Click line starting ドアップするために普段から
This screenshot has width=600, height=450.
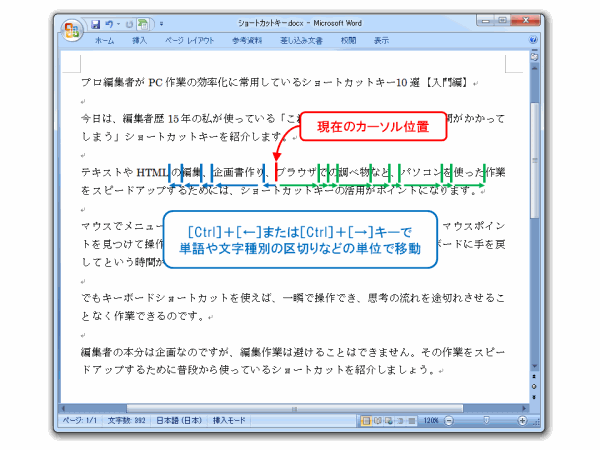(259, 370)
